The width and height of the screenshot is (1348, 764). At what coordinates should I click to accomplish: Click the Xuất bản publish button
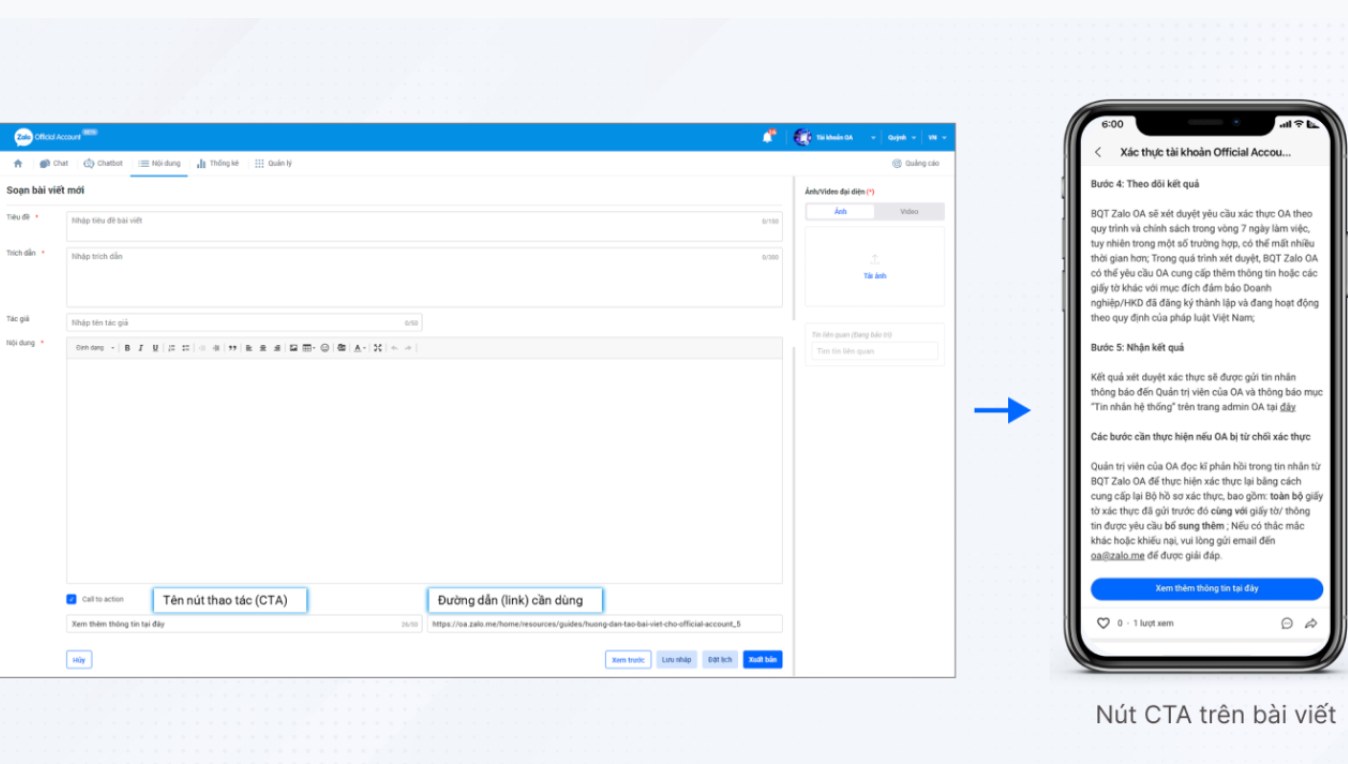point(763,660)
